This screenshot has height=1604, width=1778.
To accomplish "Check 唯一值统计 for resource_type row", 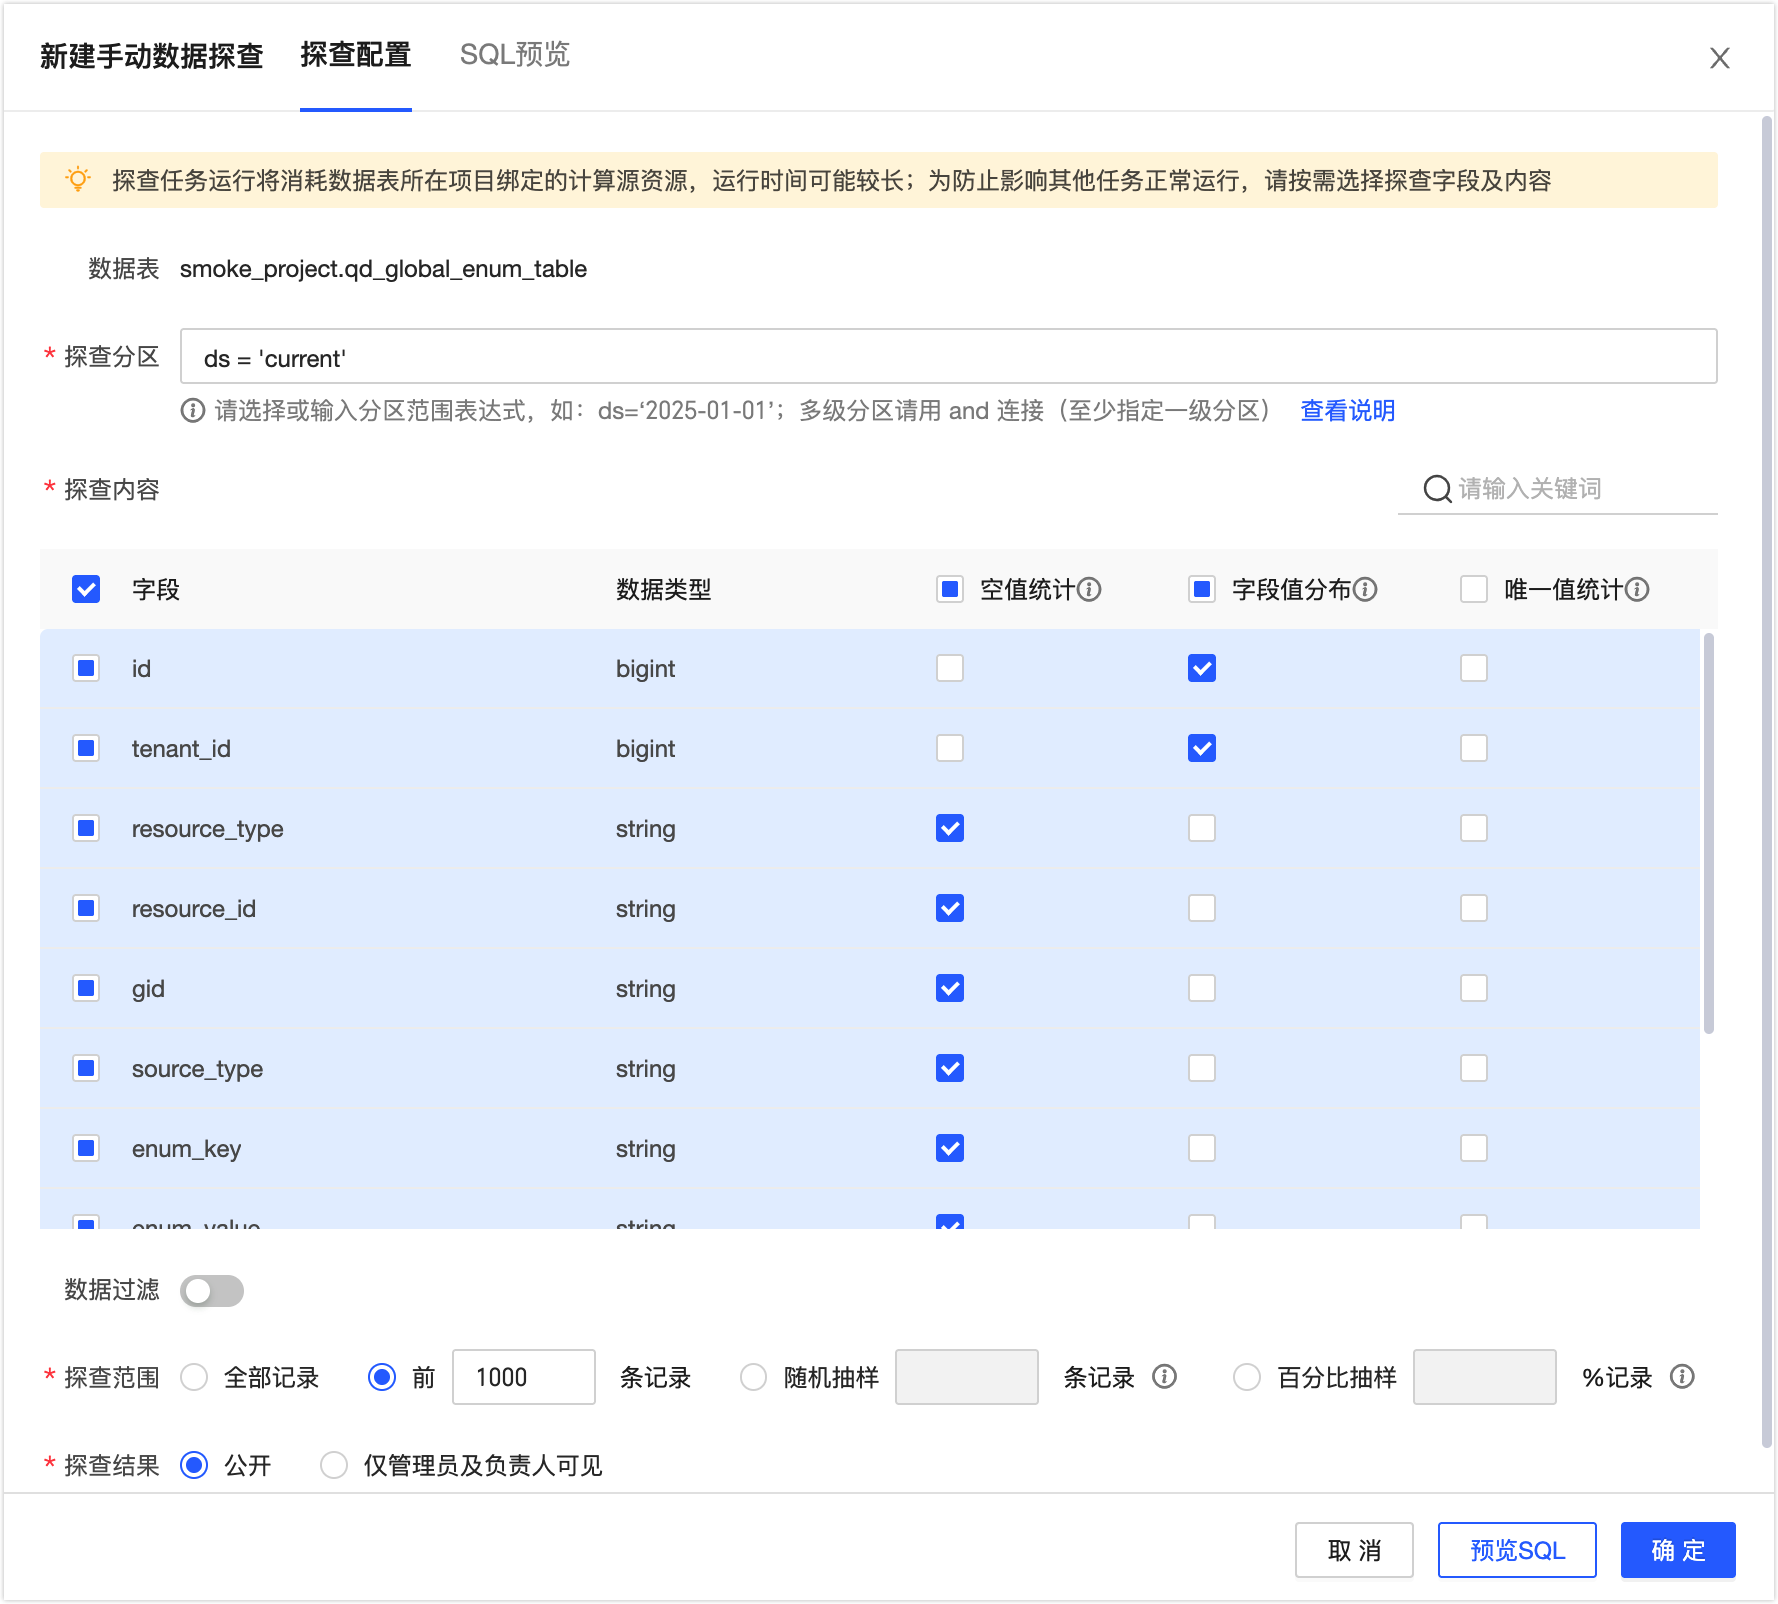I will tap(1473, 828).
